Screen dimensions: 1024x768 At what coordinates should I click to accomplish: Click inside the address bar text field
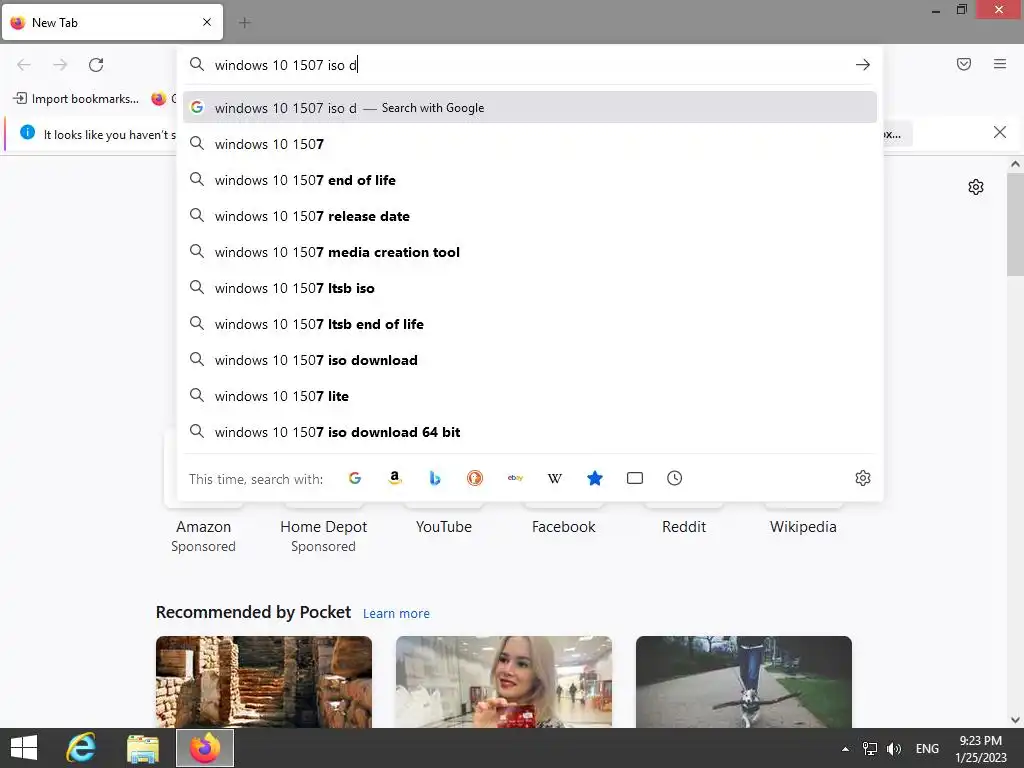coord(530,65)
